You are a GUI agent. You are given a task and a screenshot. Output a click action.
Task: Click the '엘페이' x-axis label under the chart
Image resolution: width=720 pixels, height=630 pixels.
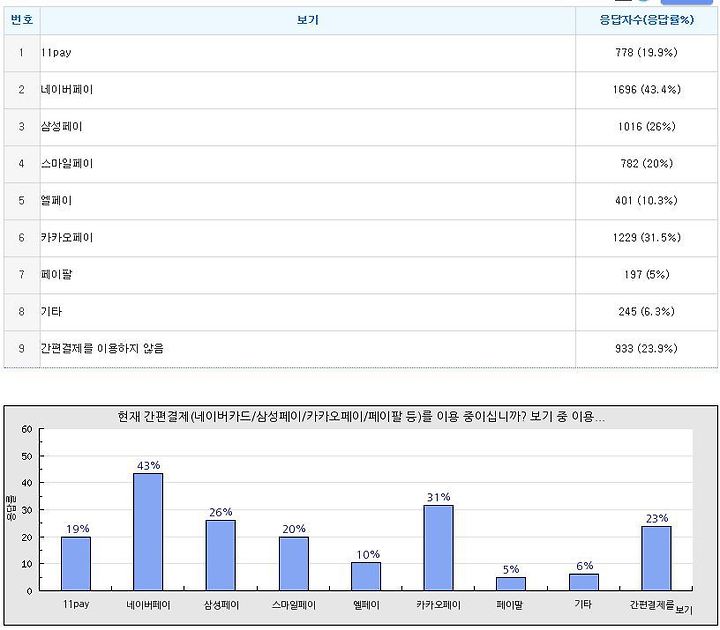pos(366,605)
